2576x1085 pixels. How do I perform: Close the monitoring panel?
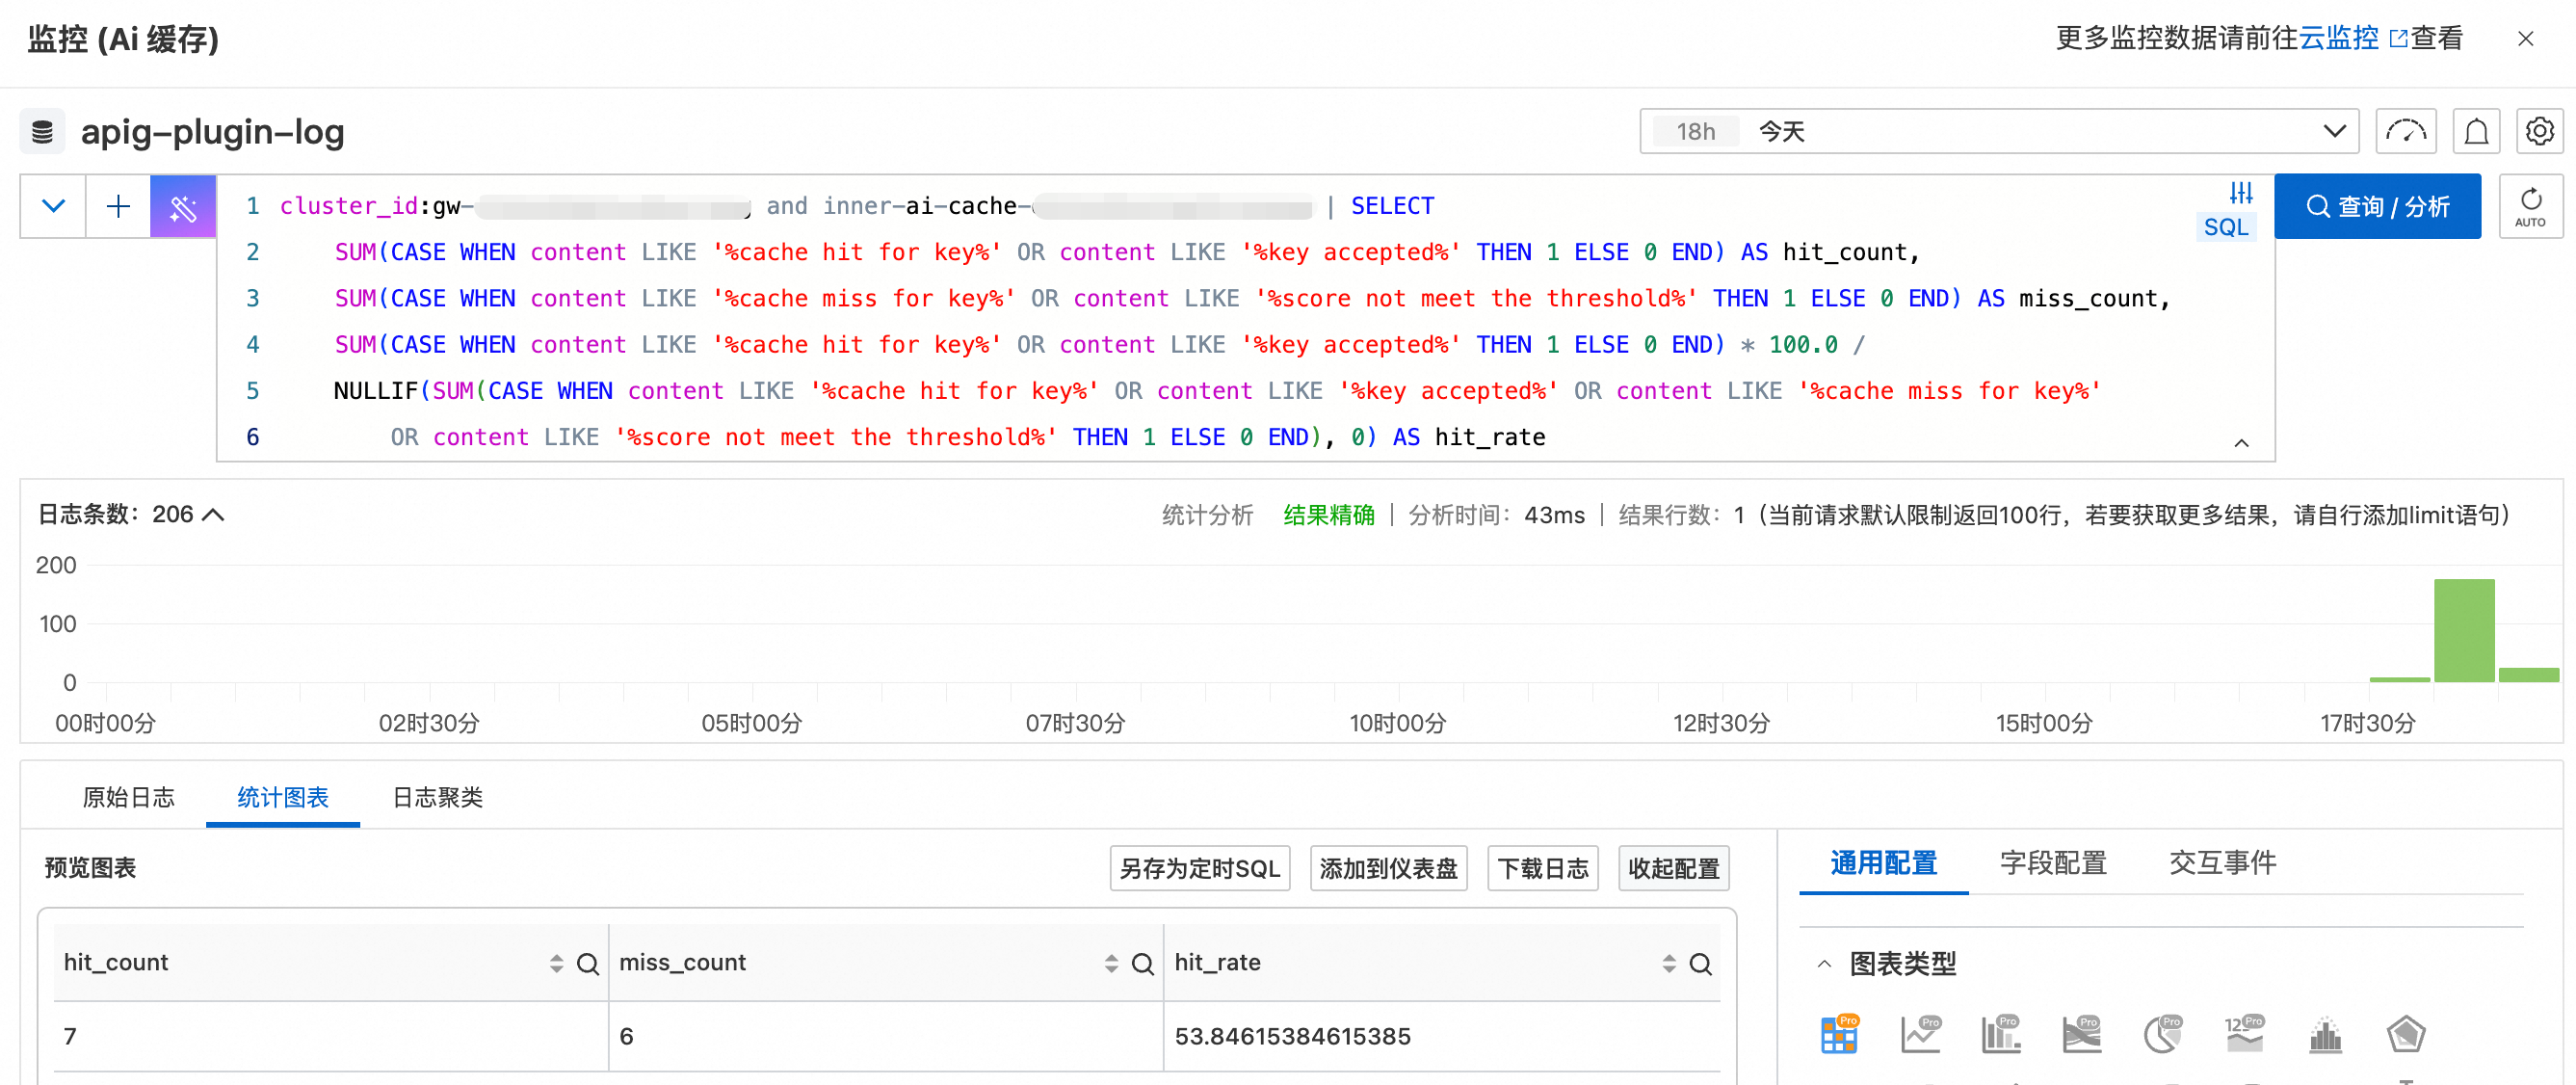[x=2525, y=39]
